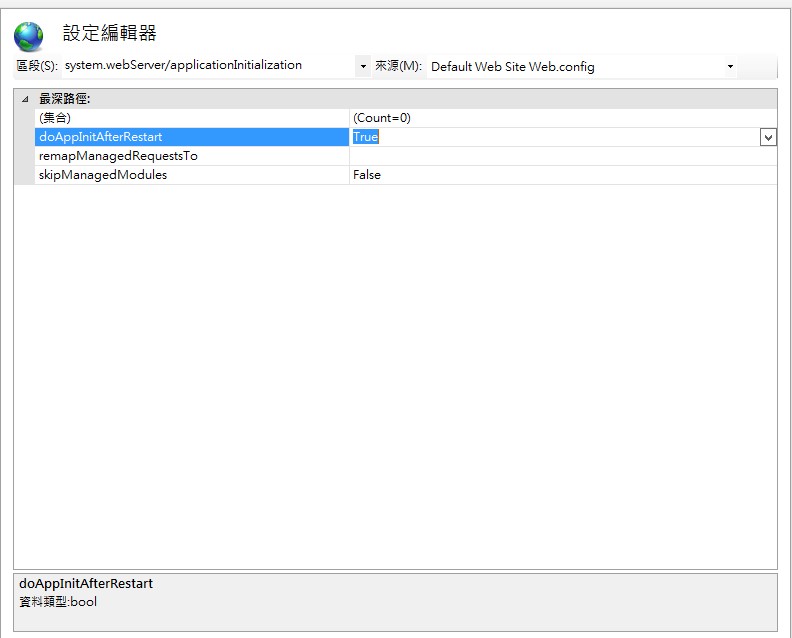This screenshot has width=792, height=638.
Task: Collapse the 最深路徑 group triangle
Action: (x=25, y=99)
